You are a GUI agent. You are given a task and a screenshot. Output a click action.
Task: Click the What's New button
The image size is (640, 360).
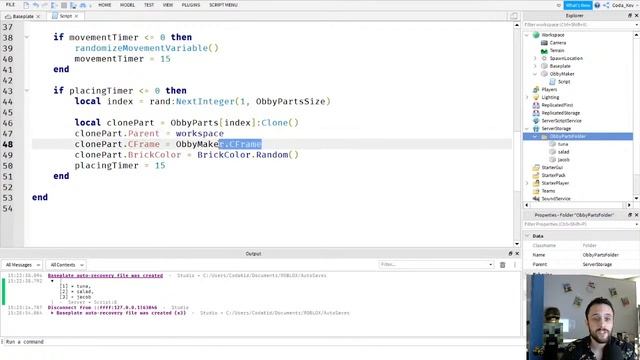[x=578, y=5]
